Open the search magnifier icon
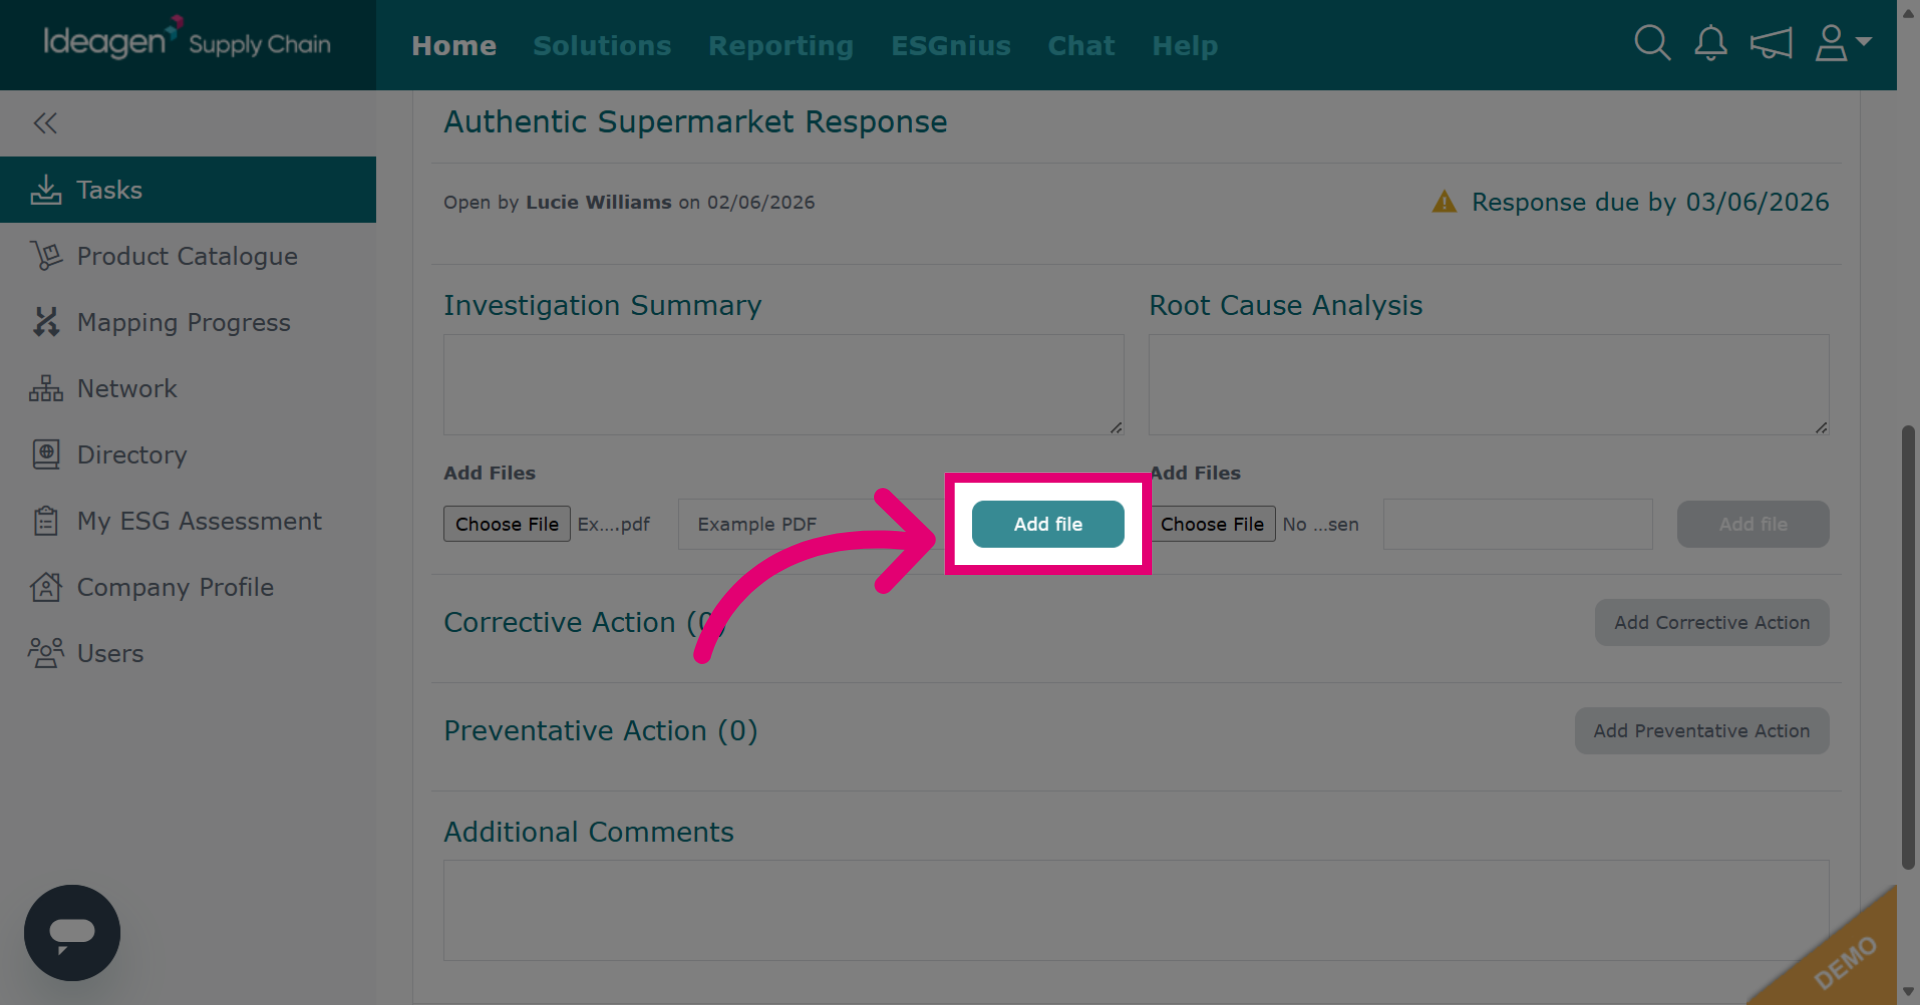The image size is (1920, 1005). coord(1652,43)
